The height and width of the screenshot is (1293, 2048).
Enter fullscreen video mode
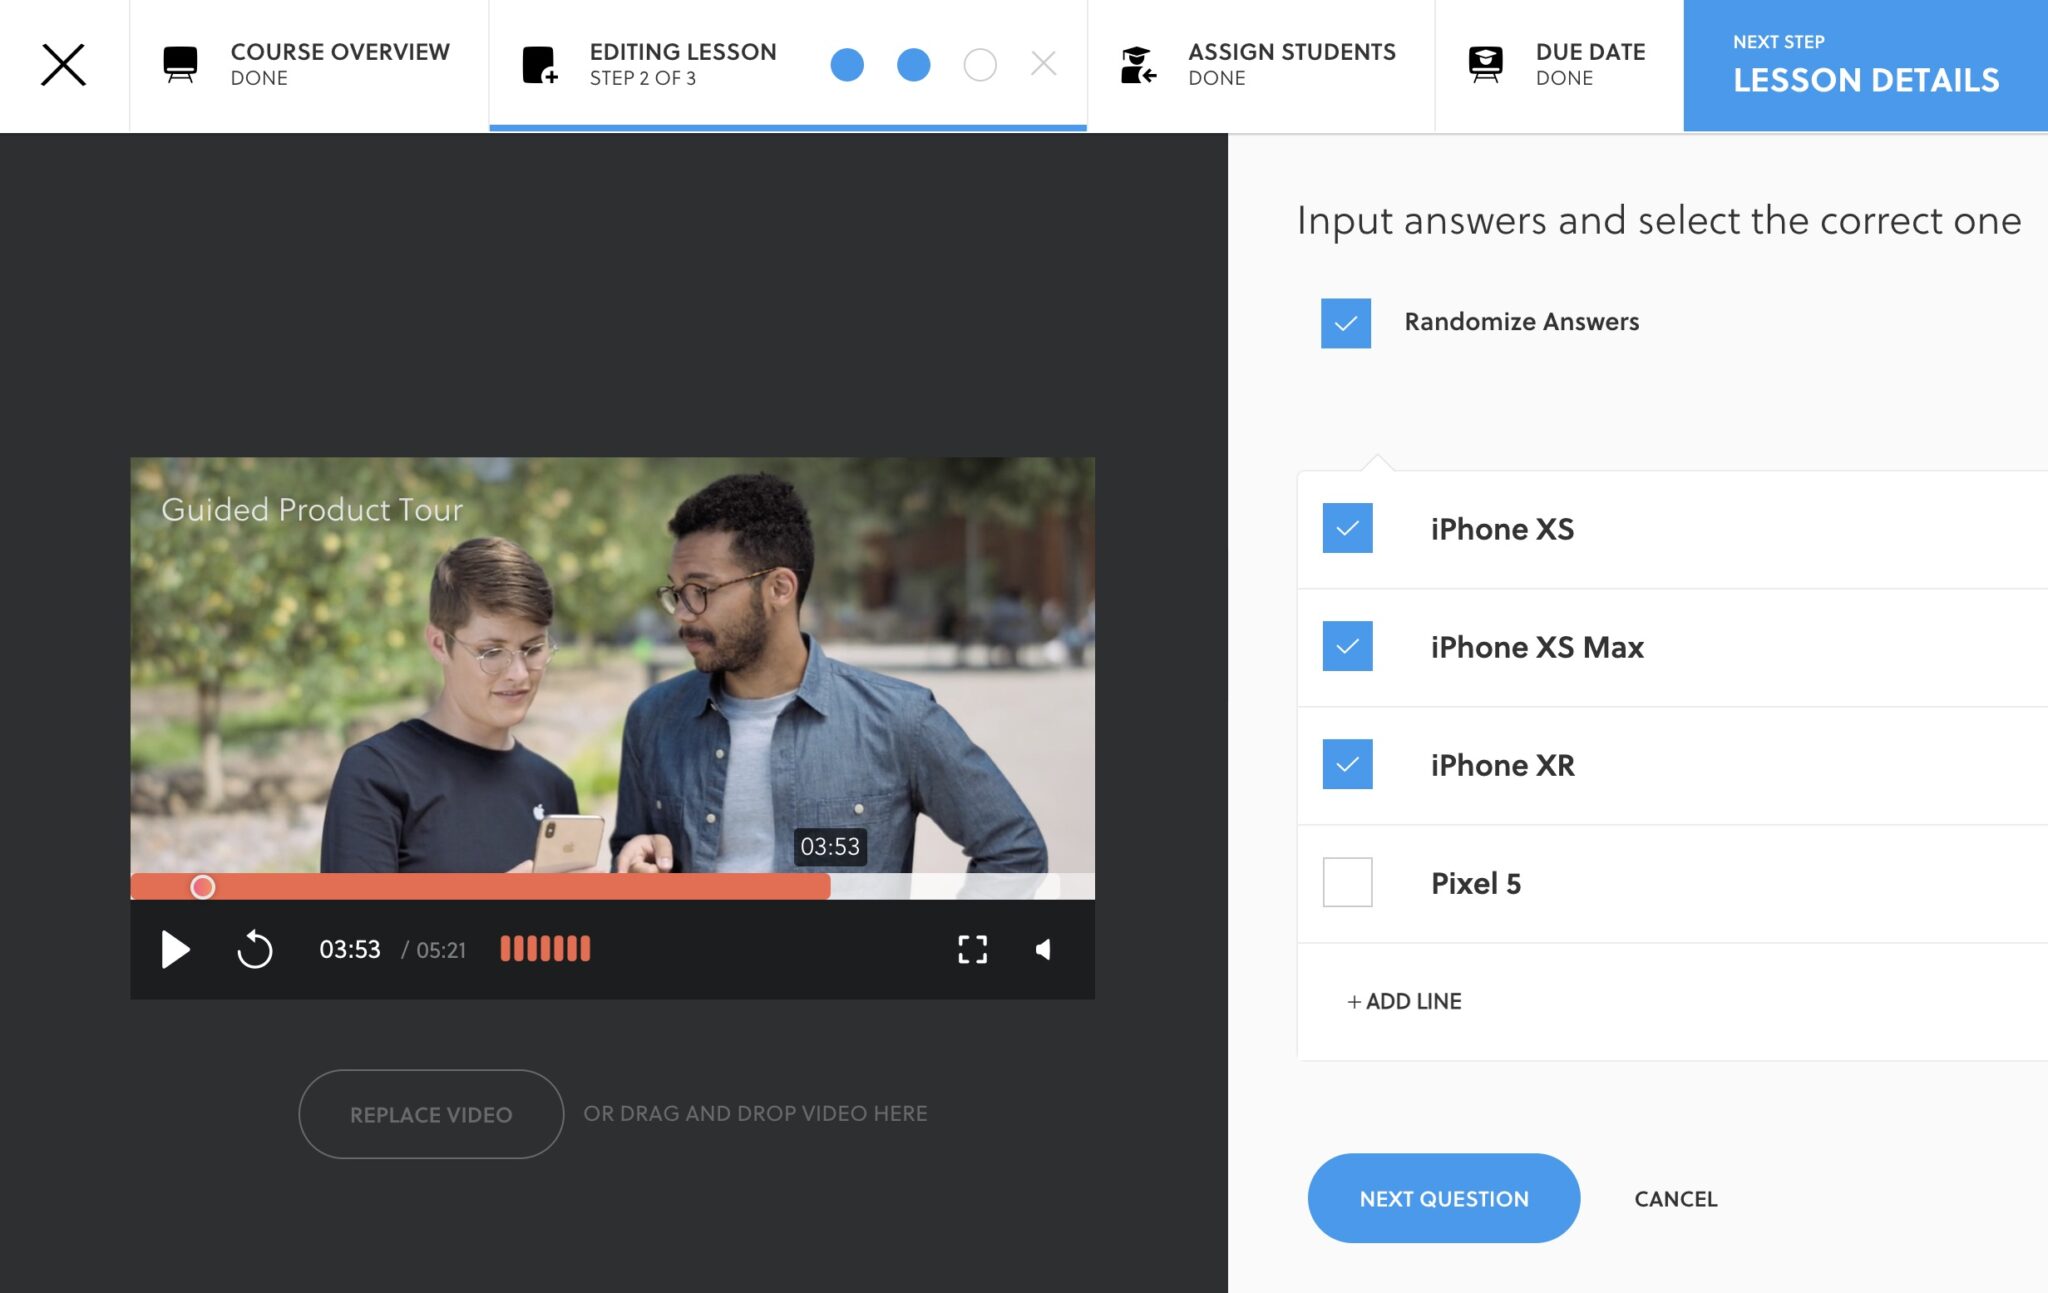click(x=972, y=949)
